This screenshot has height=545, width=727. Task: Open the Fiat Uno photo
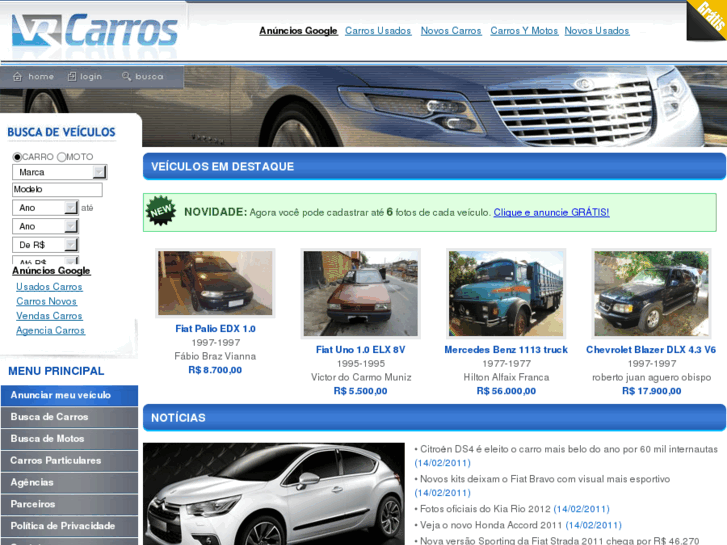coord(361,294)
